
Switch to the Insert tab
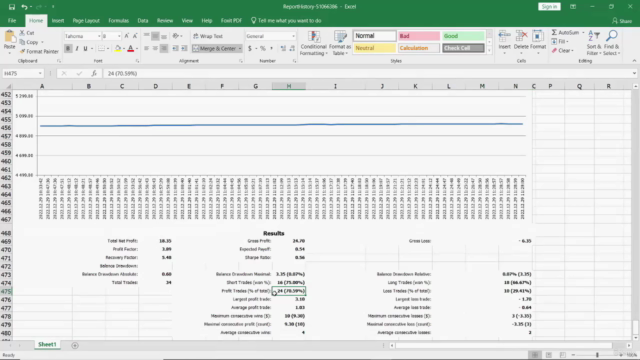click(x=58, y=20)
